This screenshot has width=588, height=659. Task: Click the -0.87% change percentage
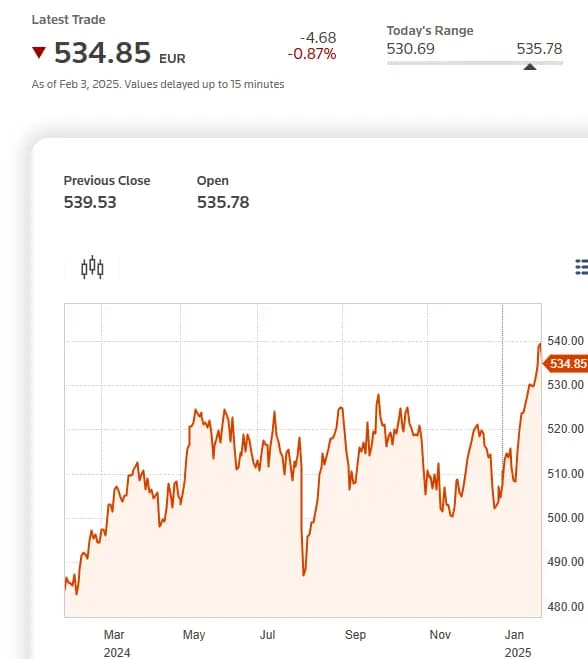click(312, 54)
